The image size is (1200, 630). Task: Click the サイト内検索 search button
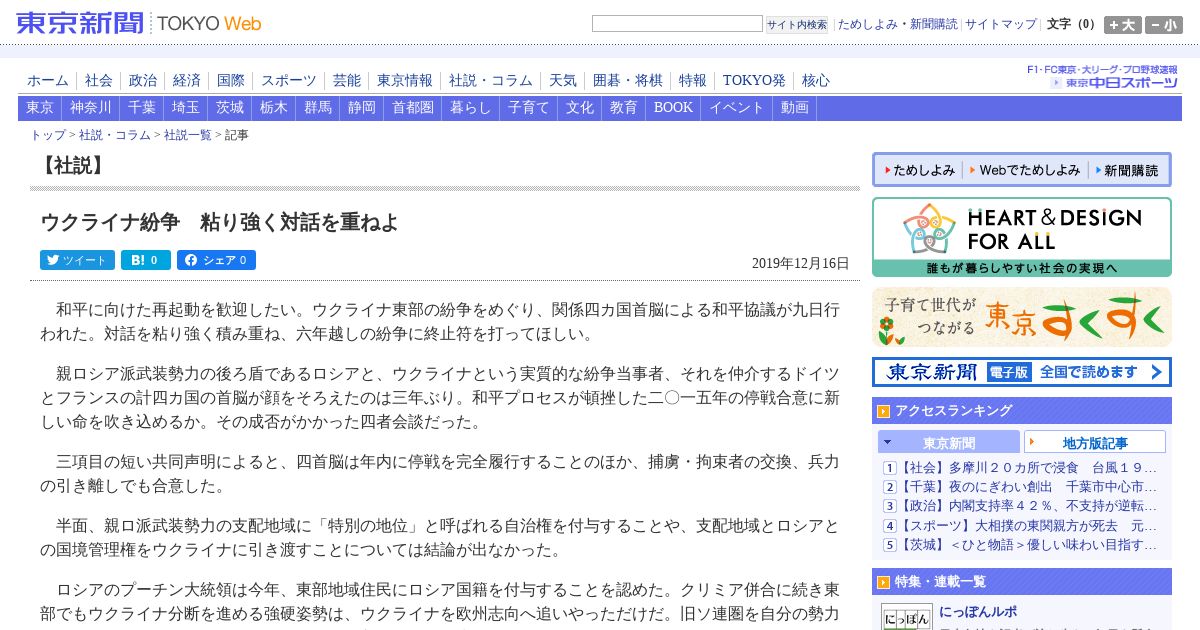(x=797, y=24)
